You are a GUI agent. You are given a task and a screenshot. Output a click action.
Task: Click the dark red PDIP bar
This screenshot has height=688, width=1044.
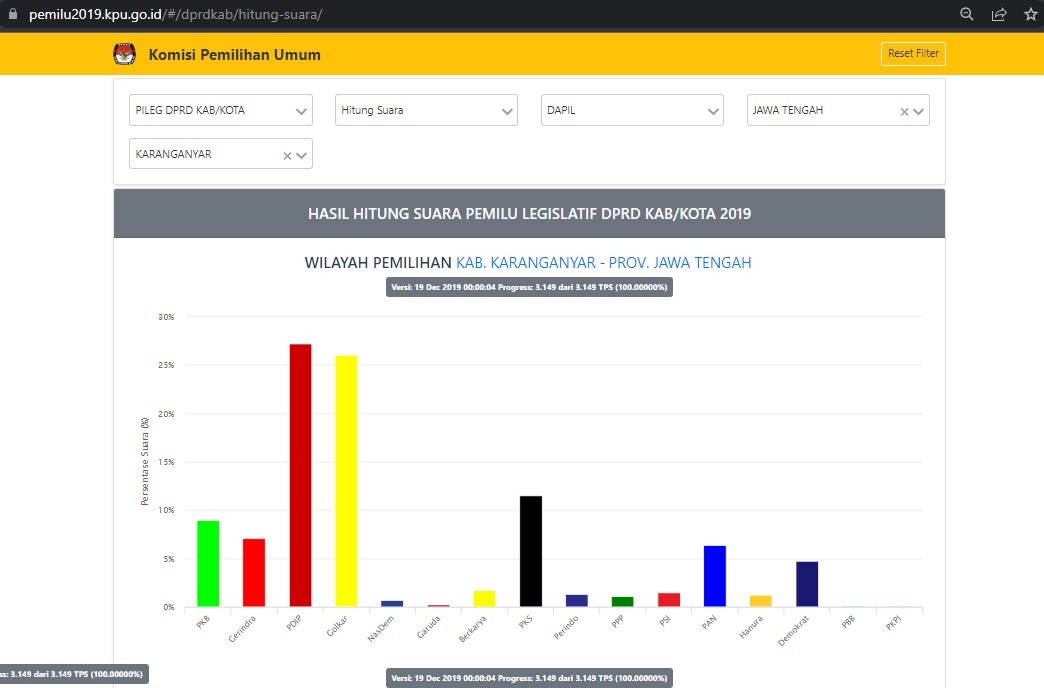pos(300,475)
